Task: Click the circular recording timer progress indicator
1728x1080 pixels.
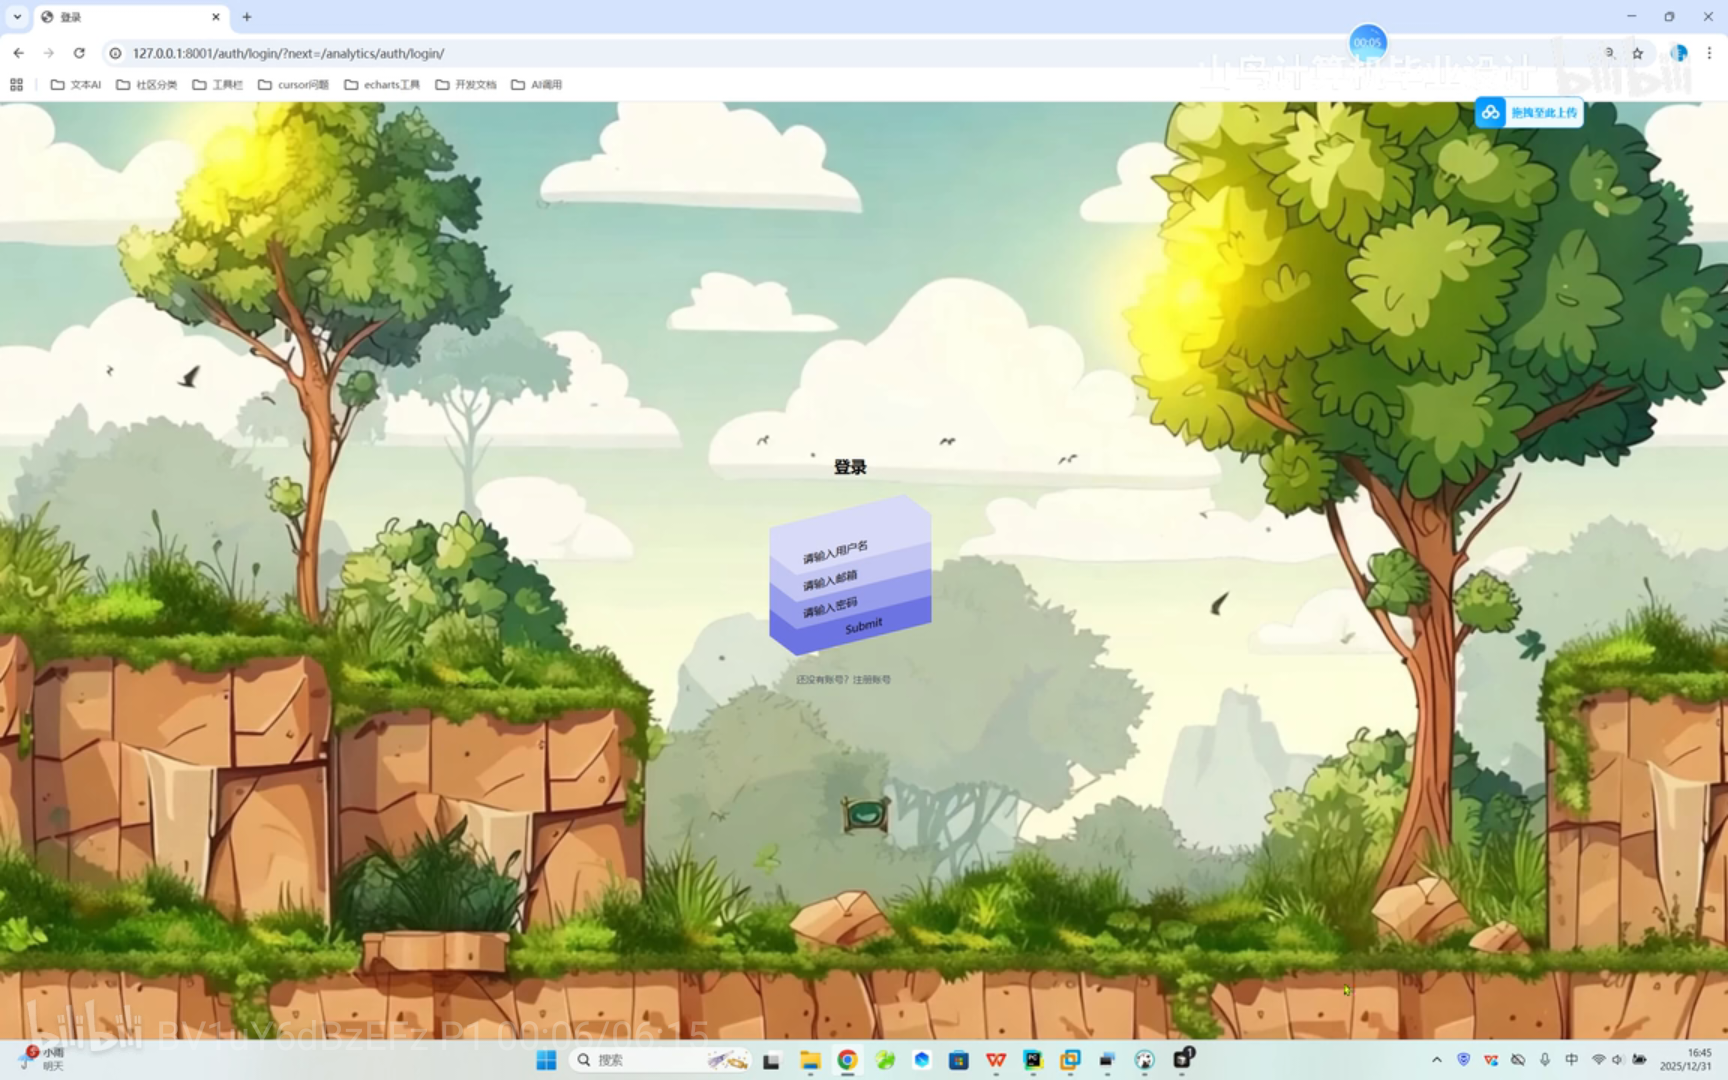Action: pyautogui.click(x=1367, y=41)
